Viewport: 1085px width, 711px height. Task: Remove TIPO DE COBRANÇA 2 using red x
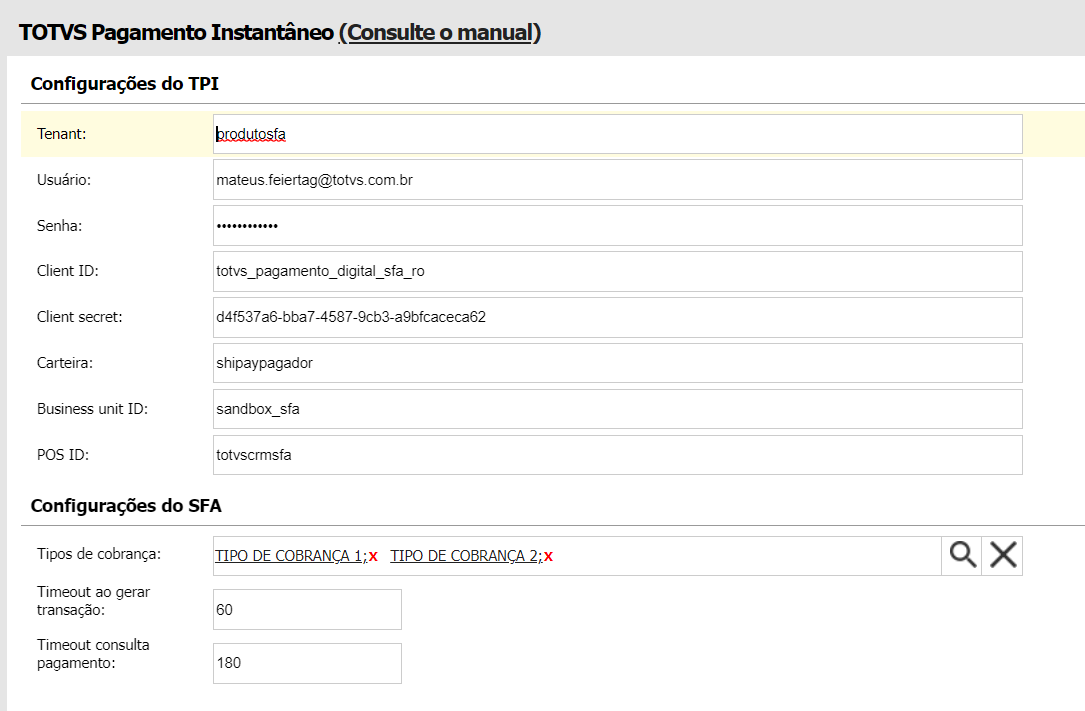[x=548, y=557]
